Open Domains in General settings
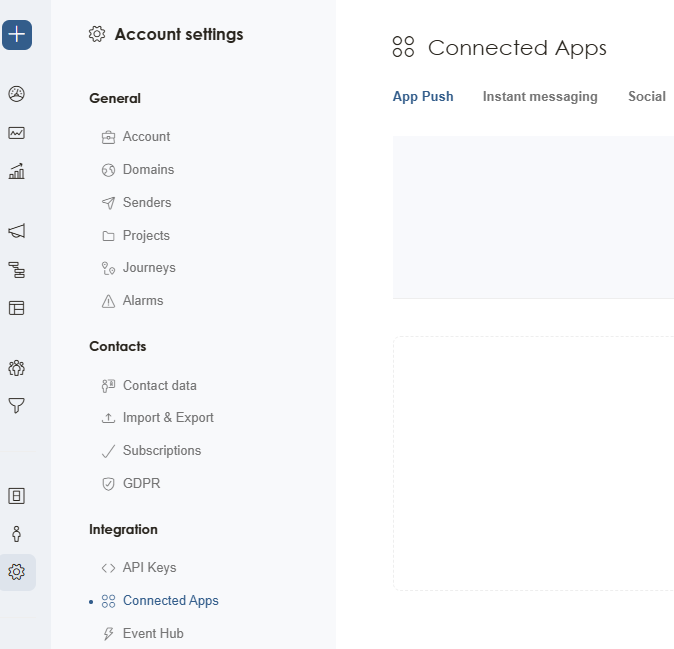674x649 pixels. click(x=148, y=170)
